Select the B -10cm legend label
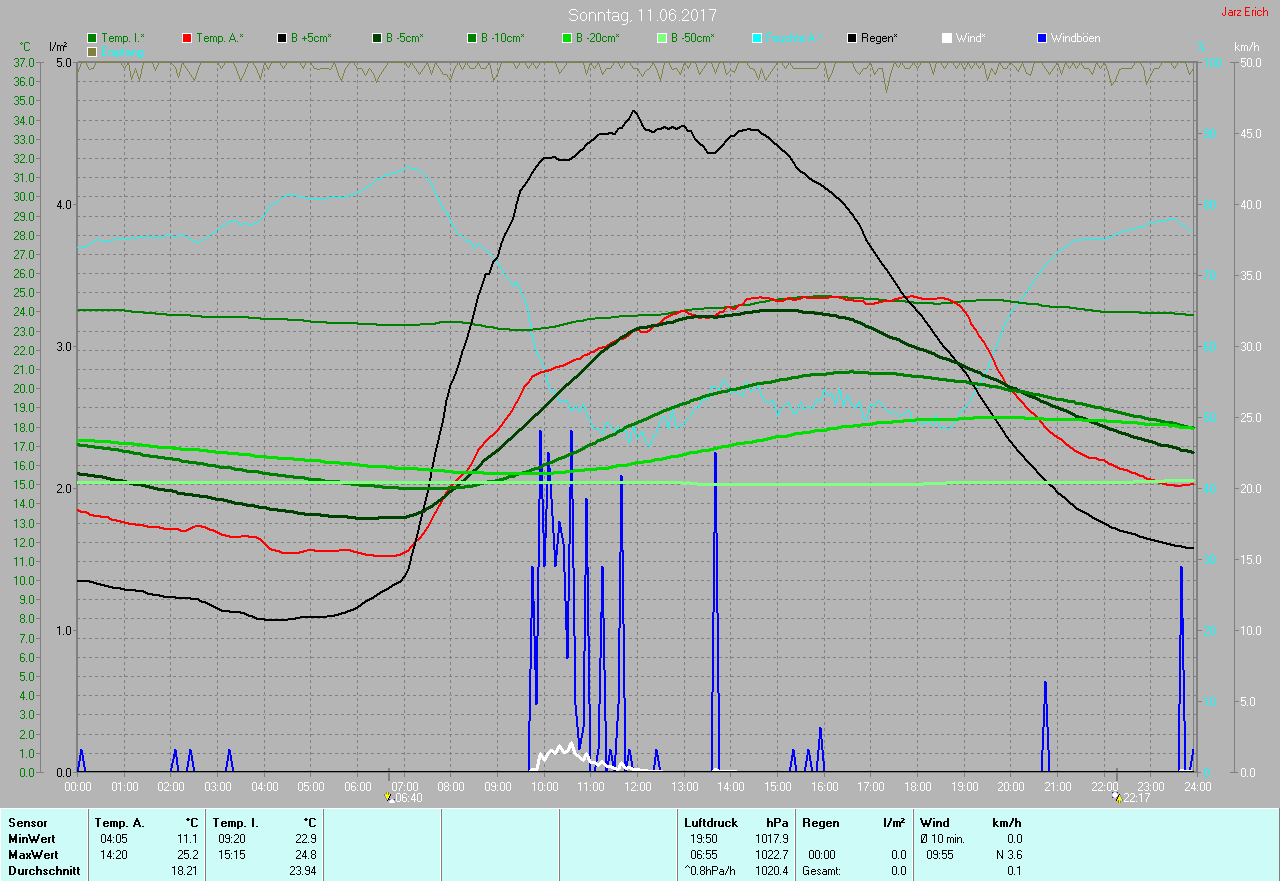 (502, 38)
